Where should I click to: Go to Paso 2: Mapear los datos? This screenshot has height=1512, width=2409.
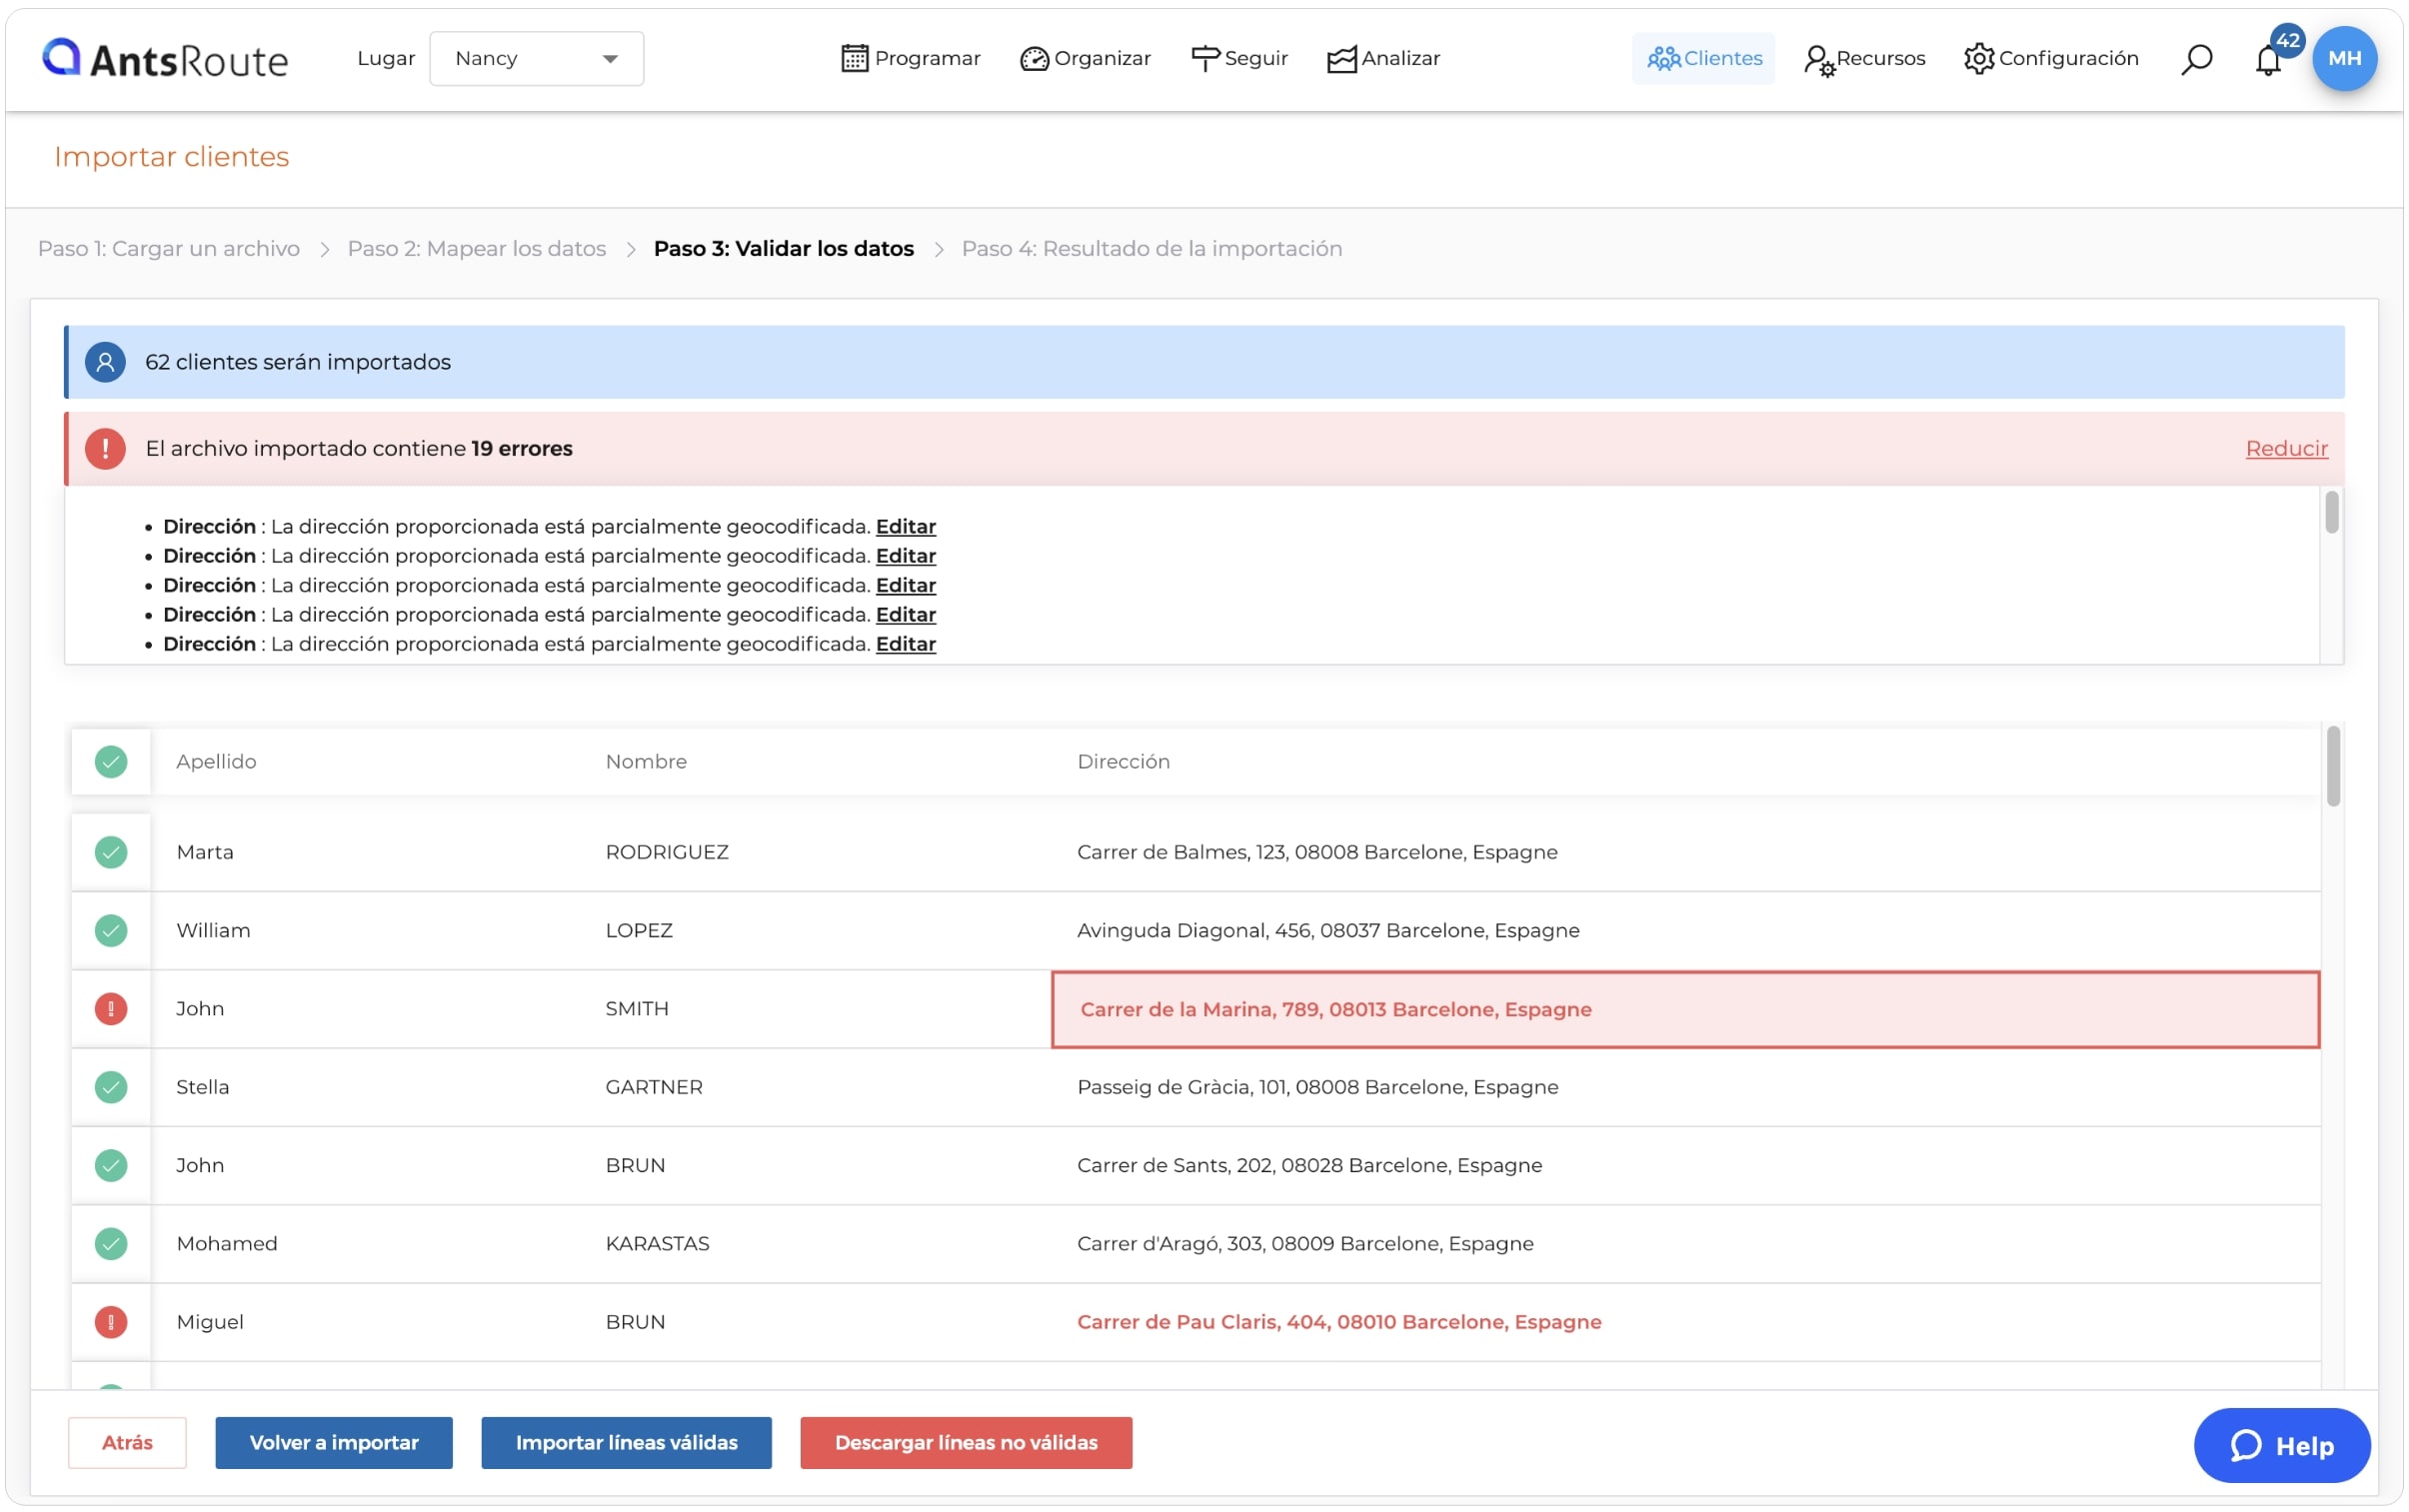pyautogui.click(x=476, y=248)
